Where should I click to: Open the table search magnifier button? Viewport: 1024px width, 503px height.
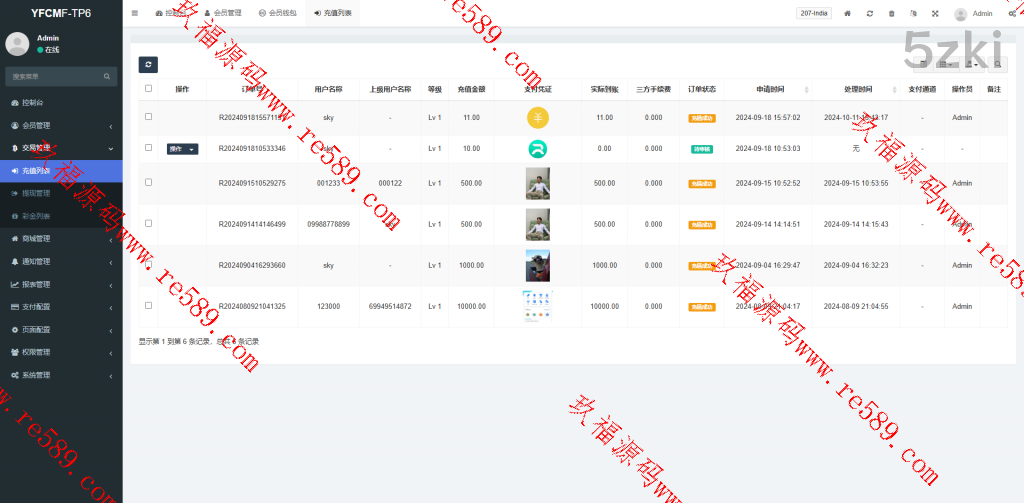[x=999, y=65]
